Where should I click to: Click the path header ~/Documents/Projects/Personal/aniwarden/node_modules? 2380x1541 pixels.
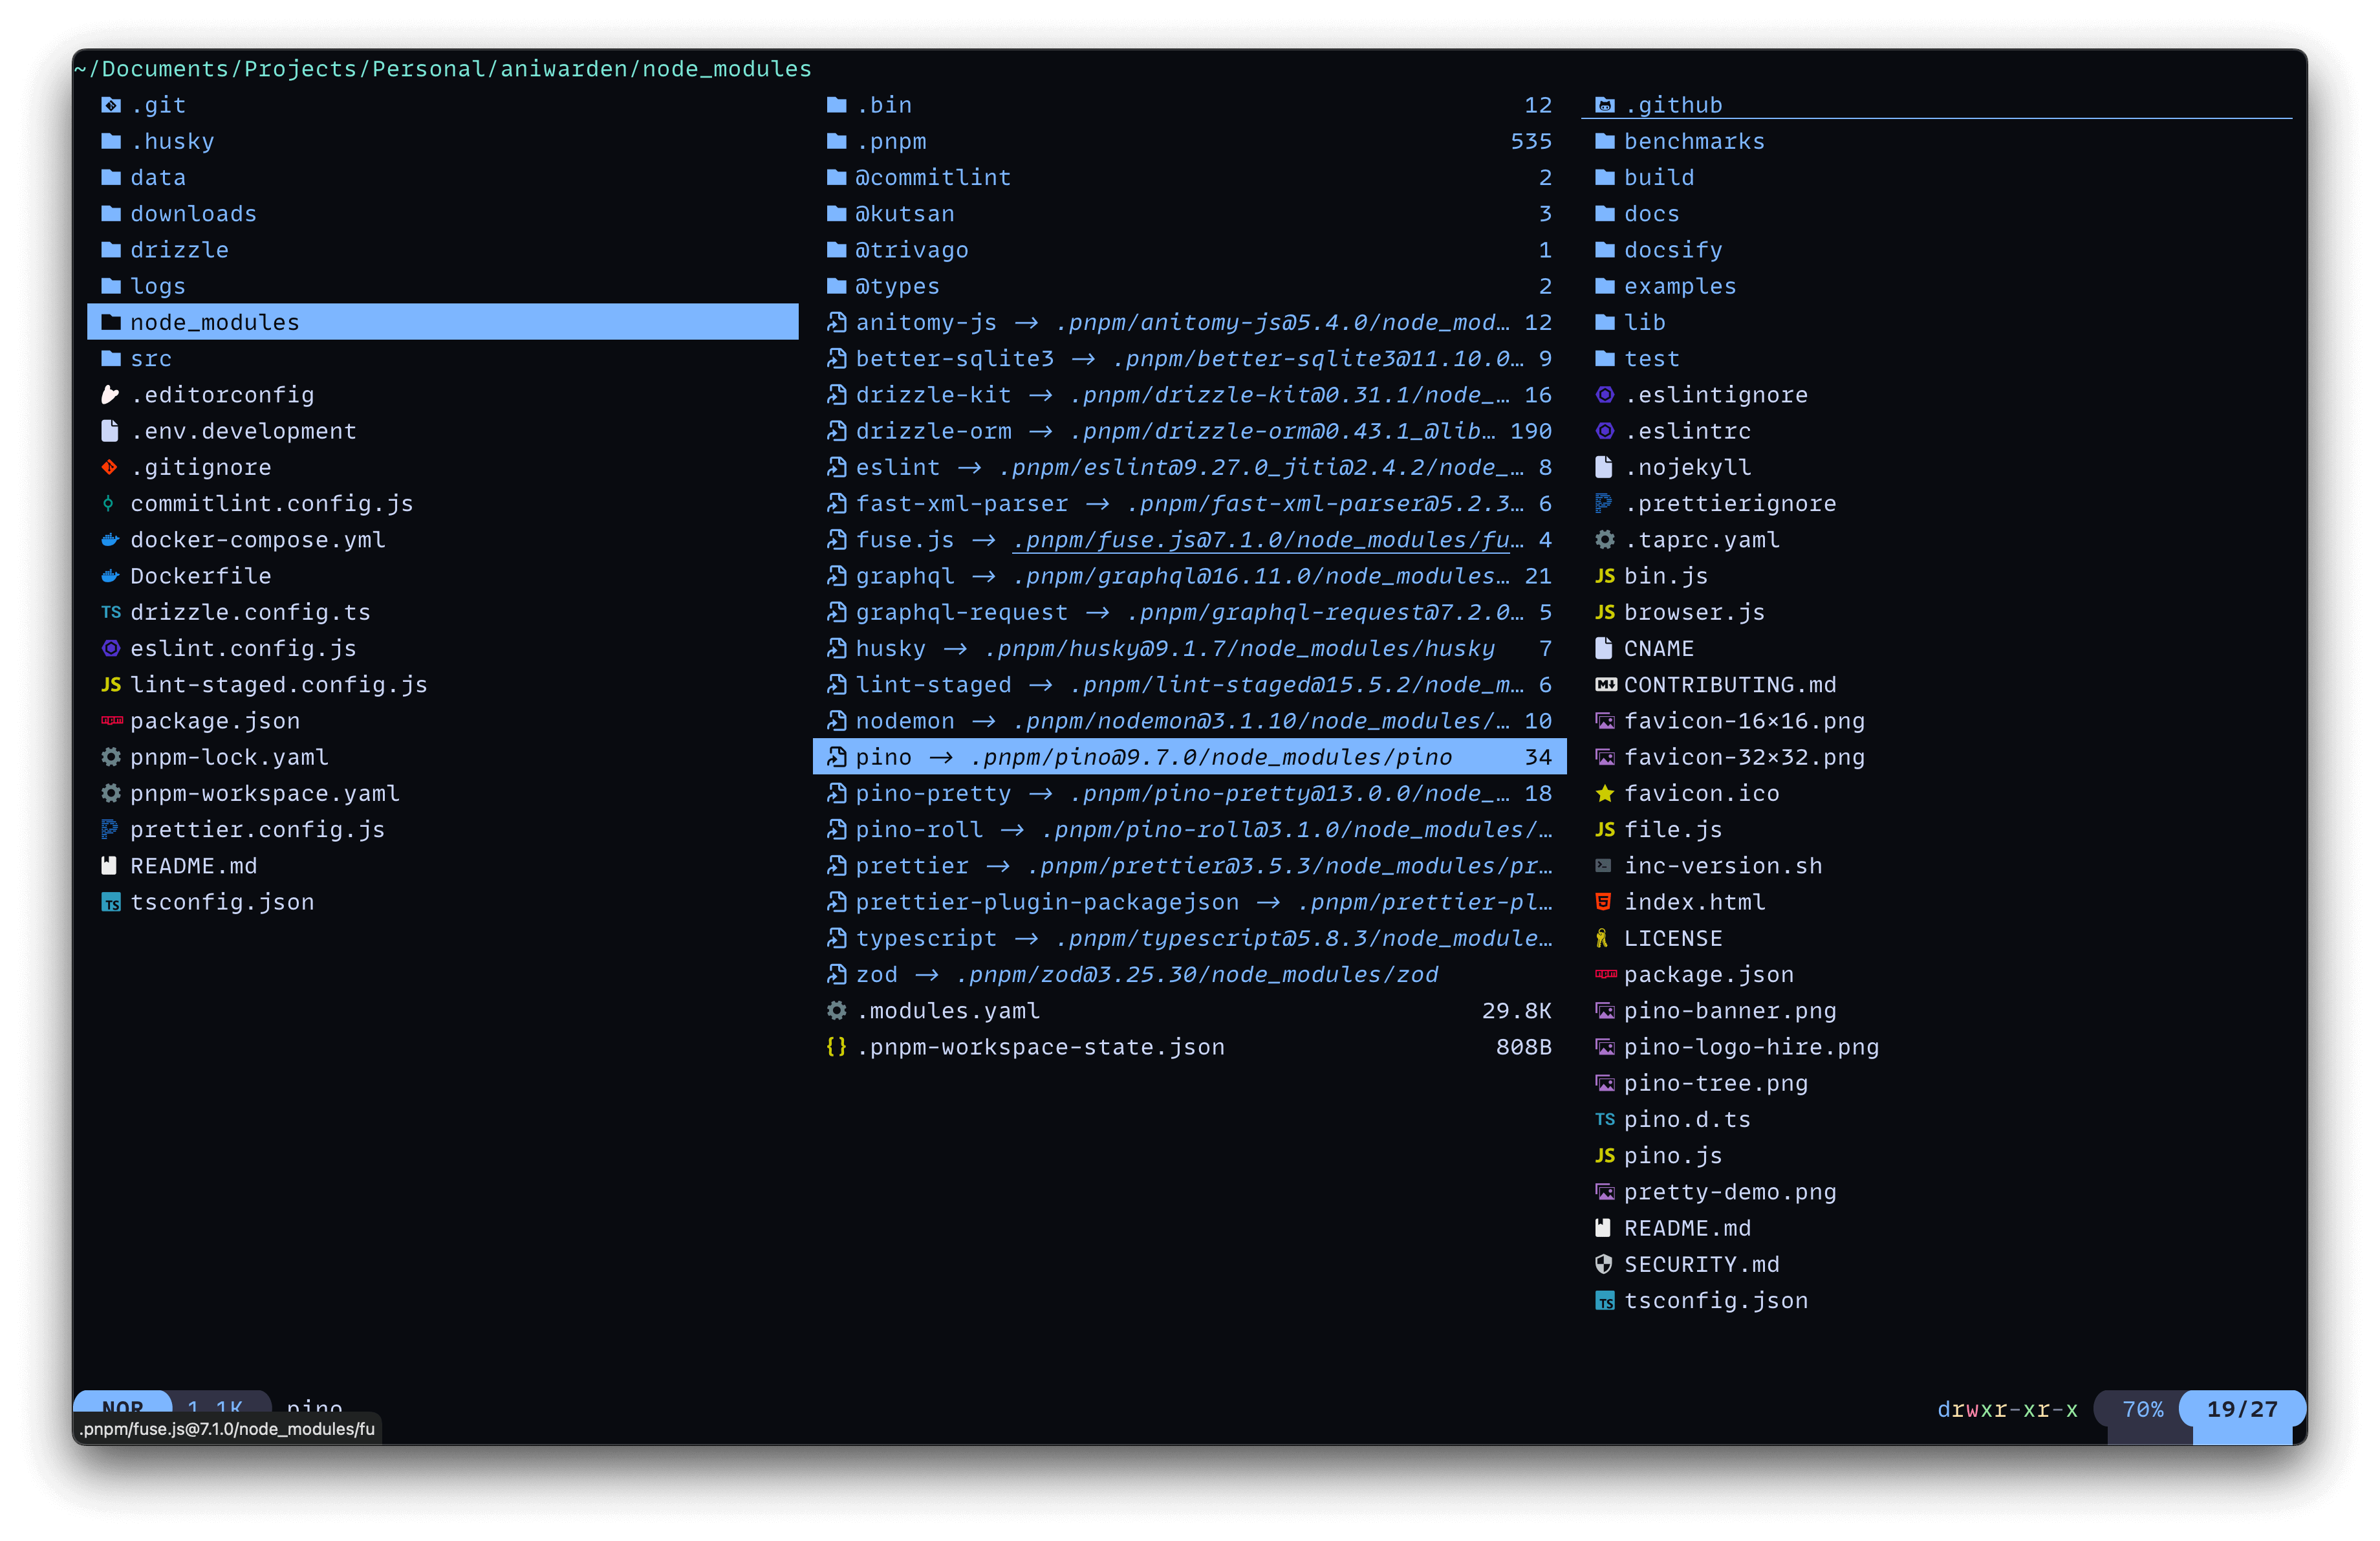coord(443,68)
